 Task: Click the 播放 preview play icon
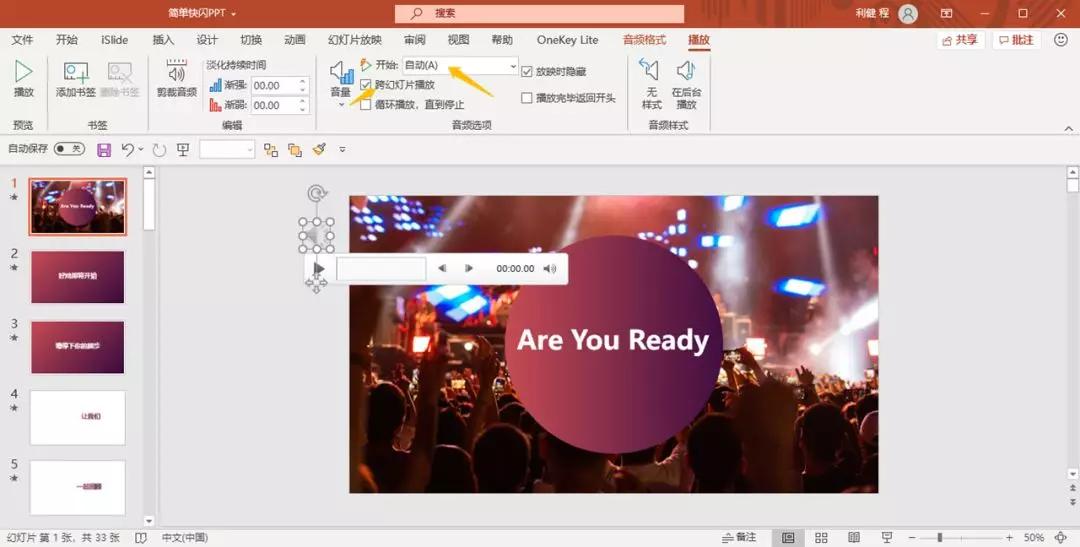coord(23,74)
